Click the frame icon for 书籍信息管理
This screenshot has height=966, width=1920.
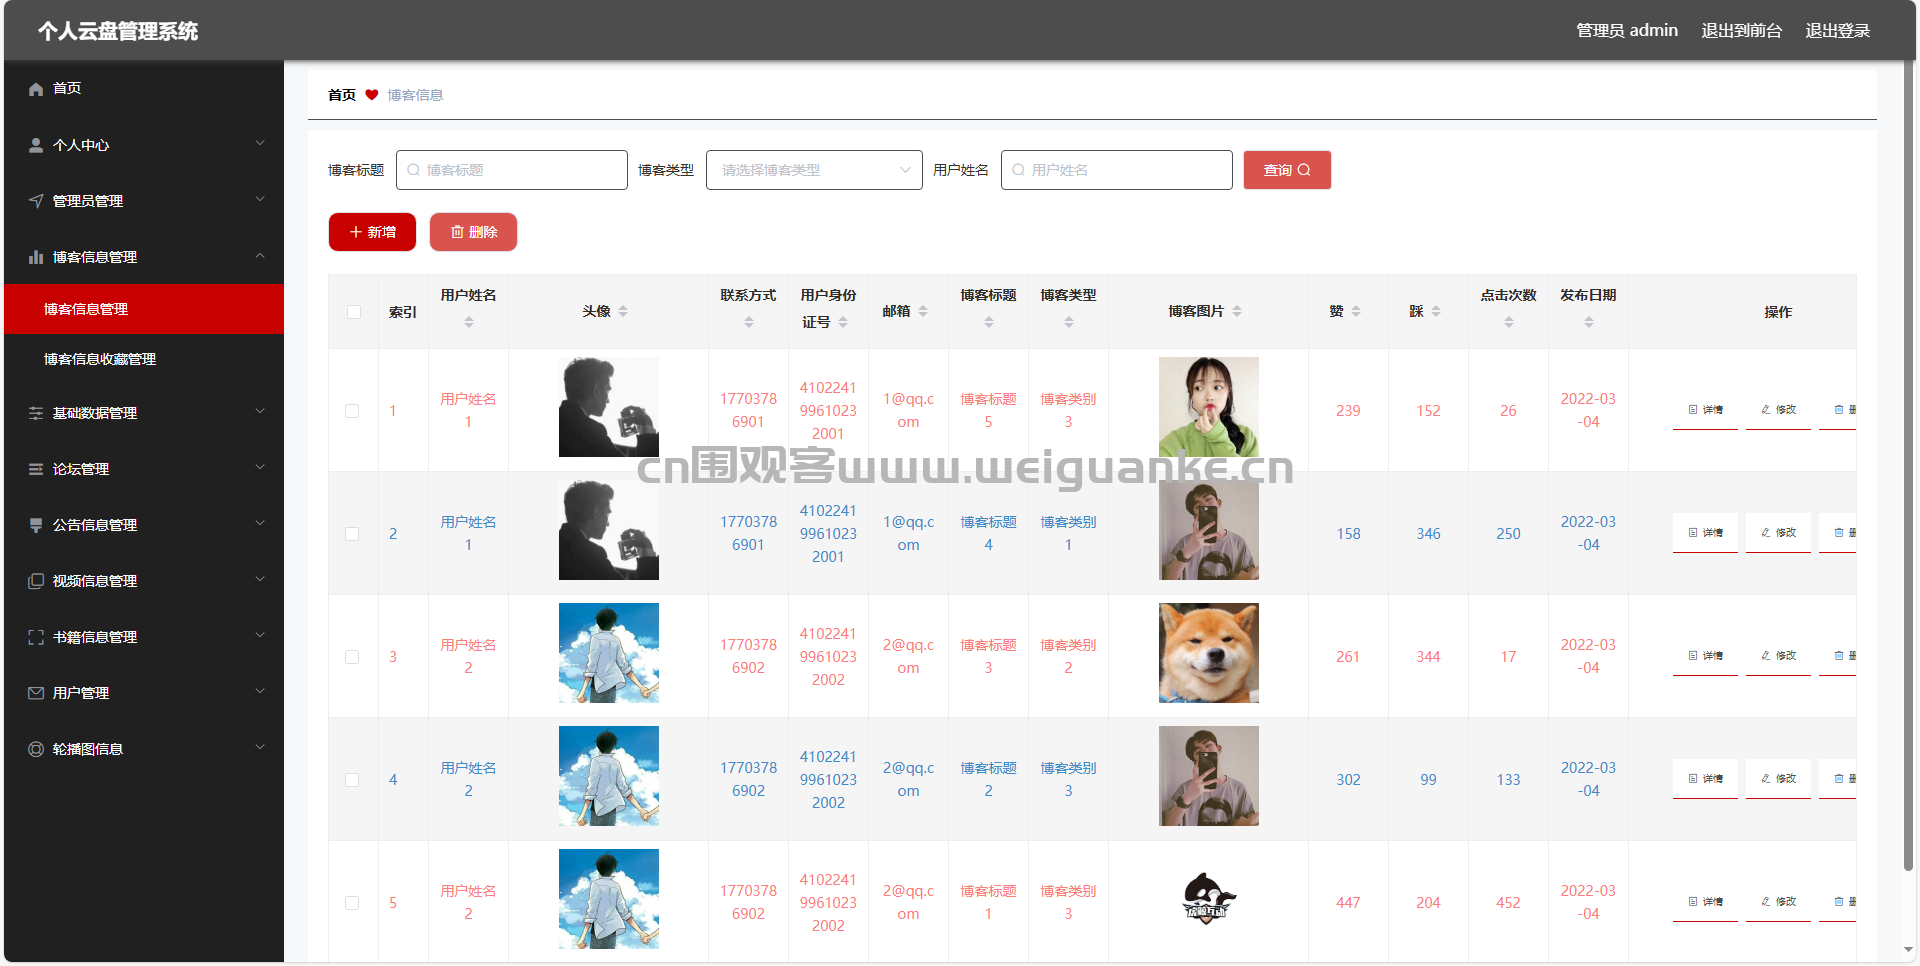36,637
